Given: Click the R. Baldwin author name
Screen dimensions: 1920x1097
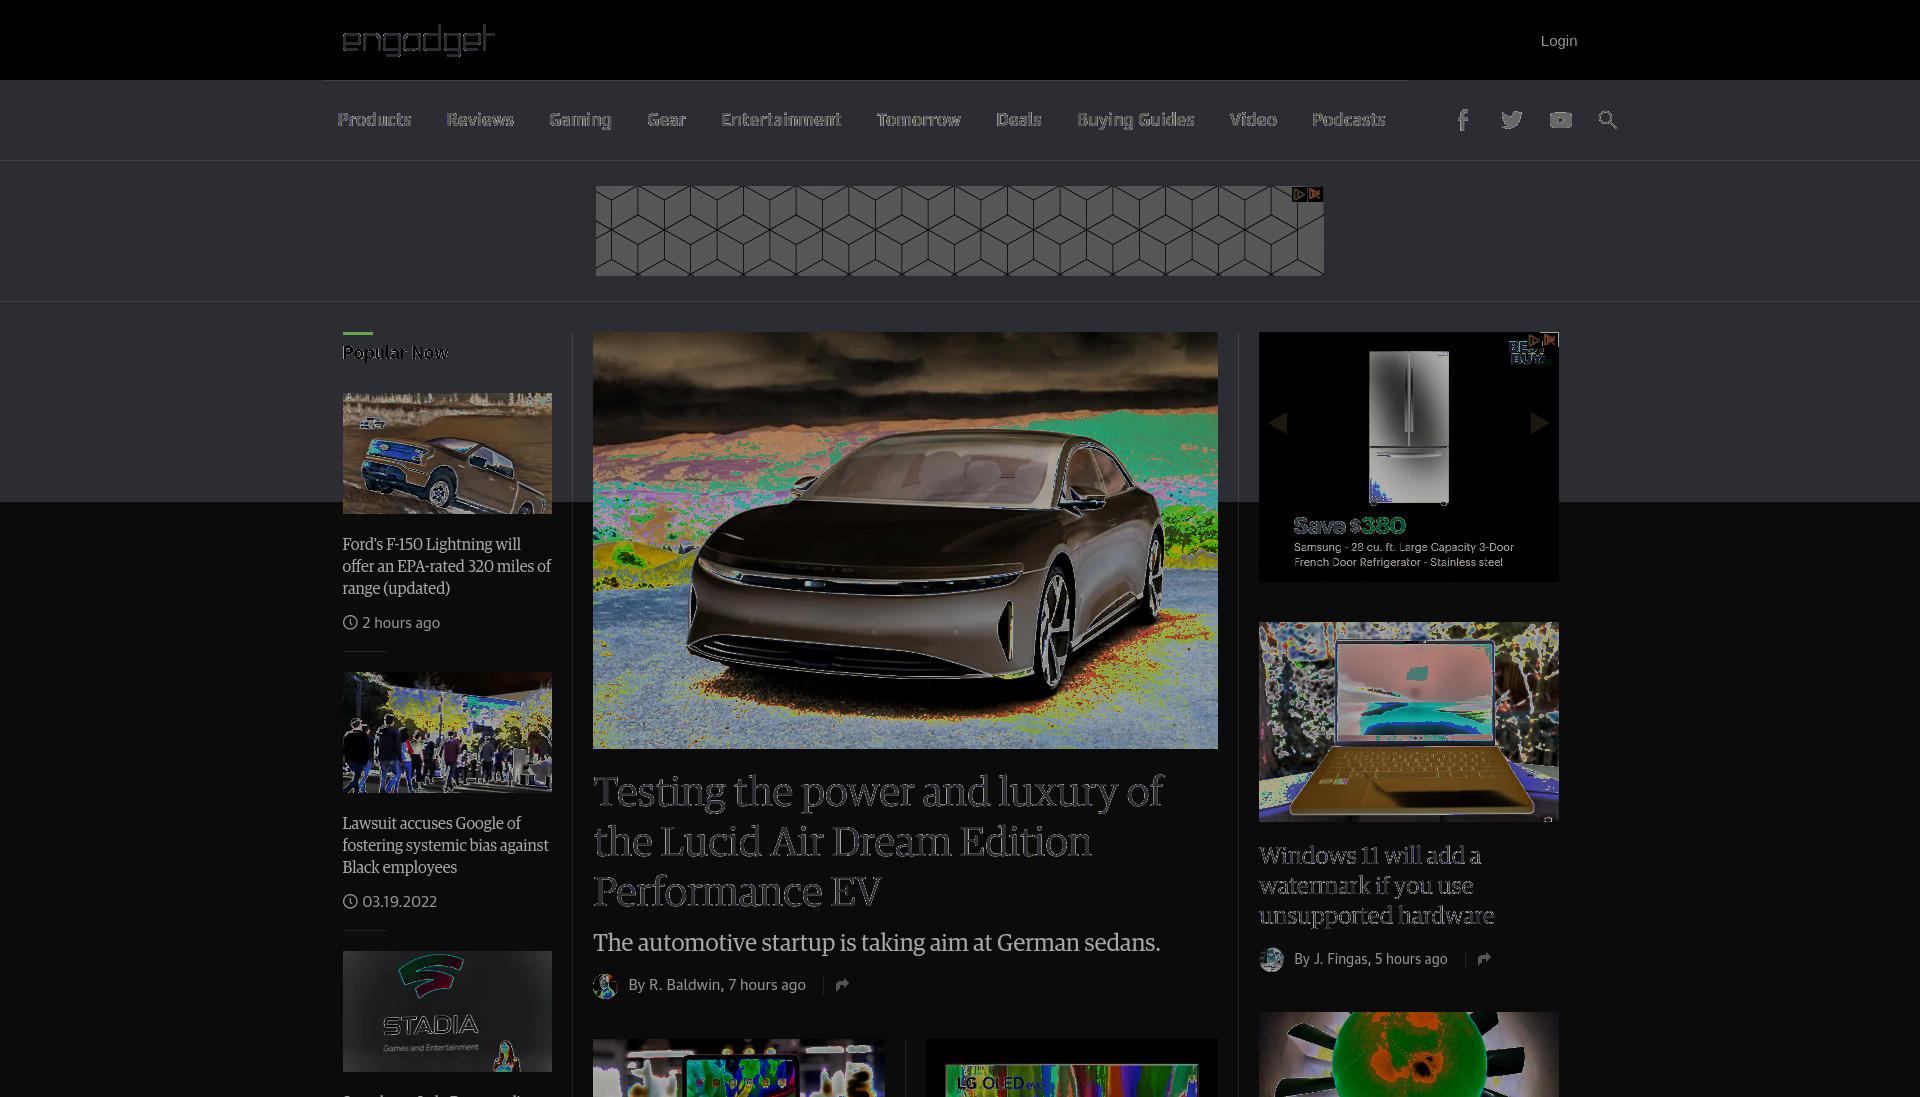Looking at the screenshot, I should pos(685,985).
